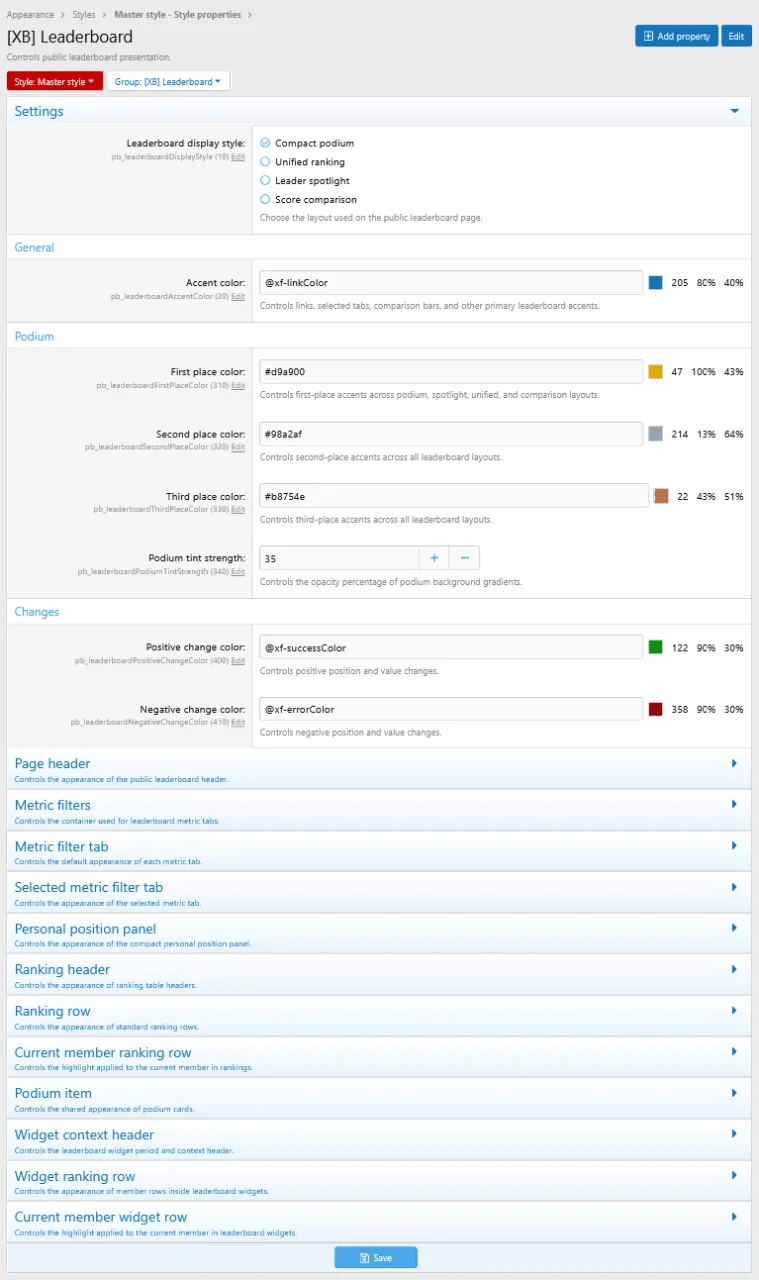The image size is (759, 1280).
Task: Expand the Metric filters arrow icon
Action: 734,804
